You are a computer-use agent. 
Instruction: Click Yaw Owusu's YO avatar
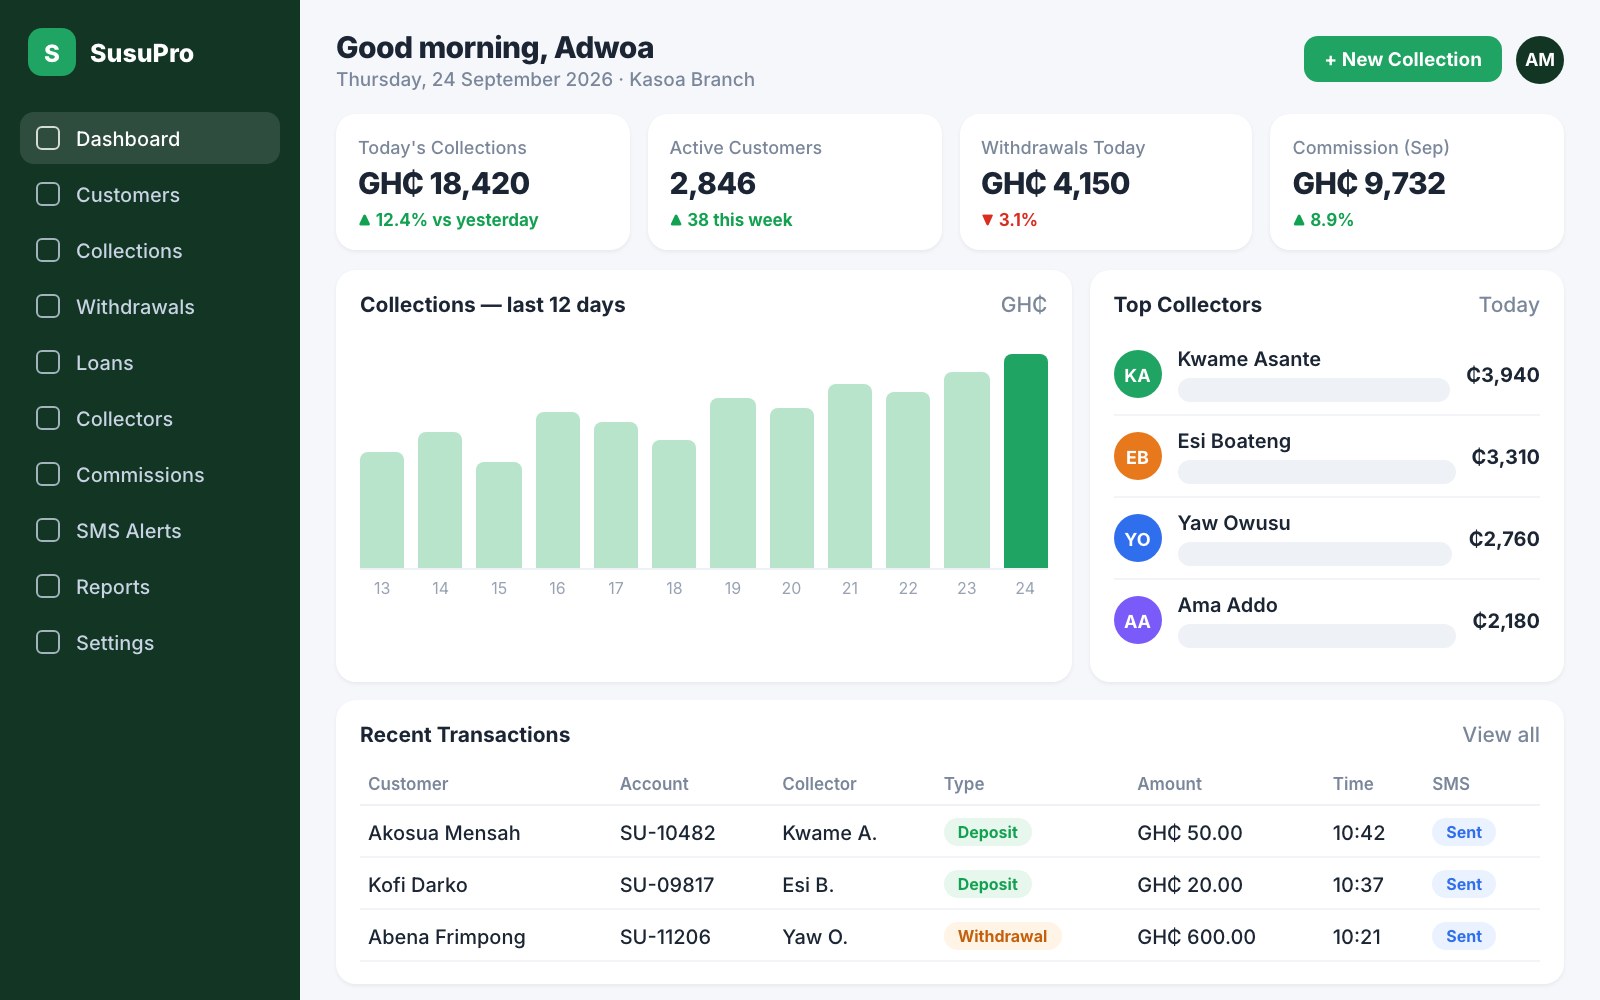tap(1138, 538)
